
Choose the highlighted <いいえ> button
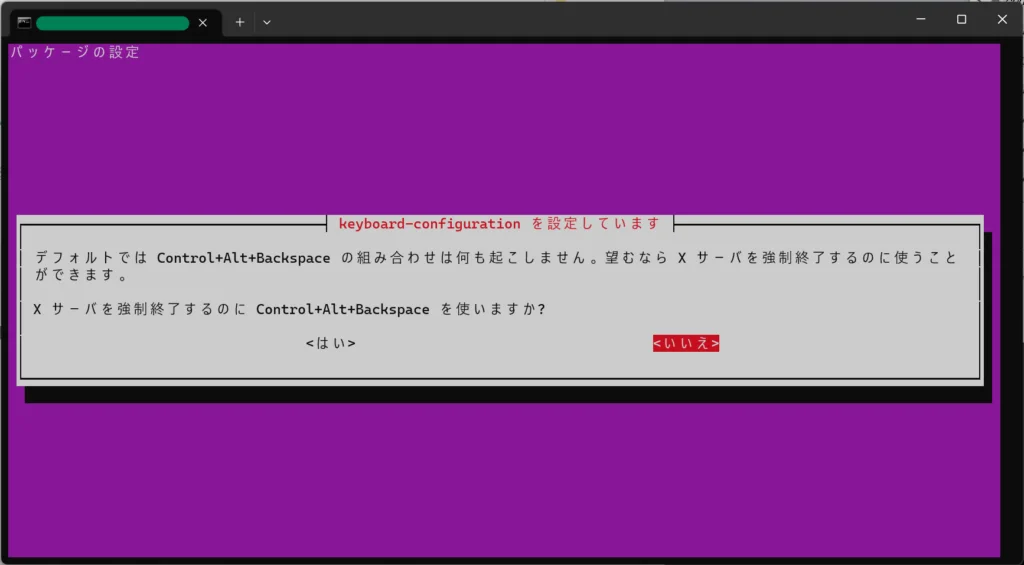click(686, 344)
